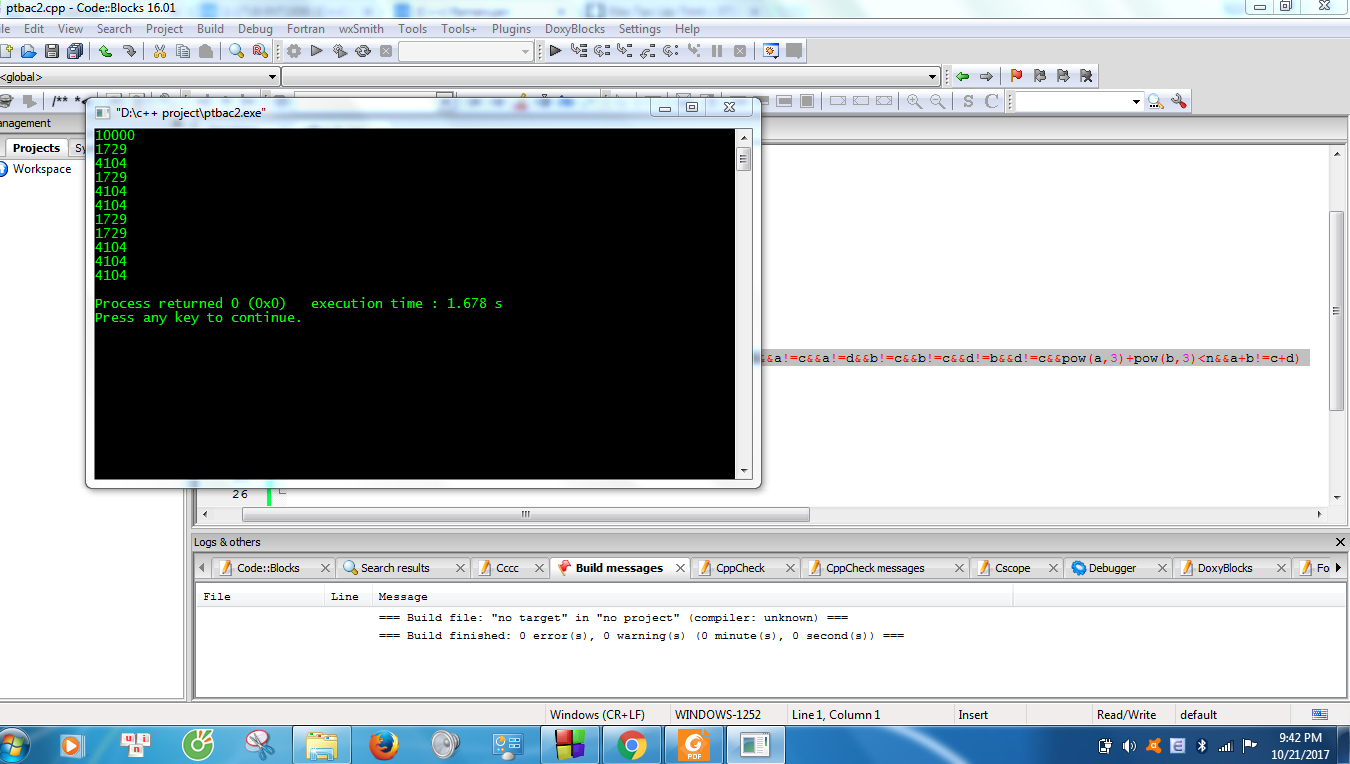The image size is (1350, 764).
Task: Click the Cut scissors icon
Action: pyautogui.click(x=159, y=51)
